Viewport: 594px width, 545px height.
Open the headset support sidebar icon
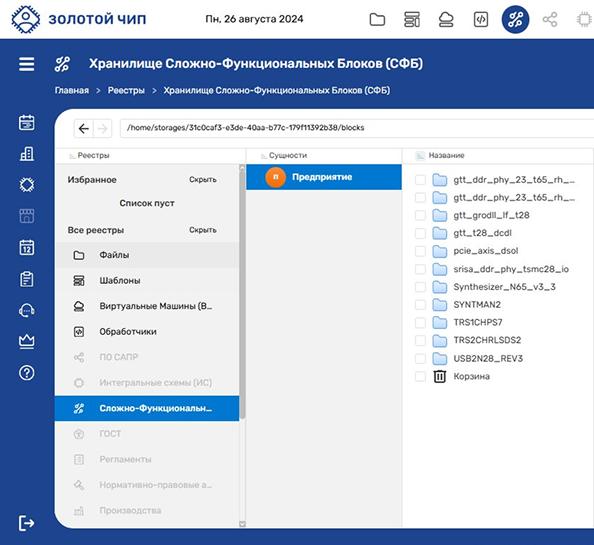(x=27, y=311)
